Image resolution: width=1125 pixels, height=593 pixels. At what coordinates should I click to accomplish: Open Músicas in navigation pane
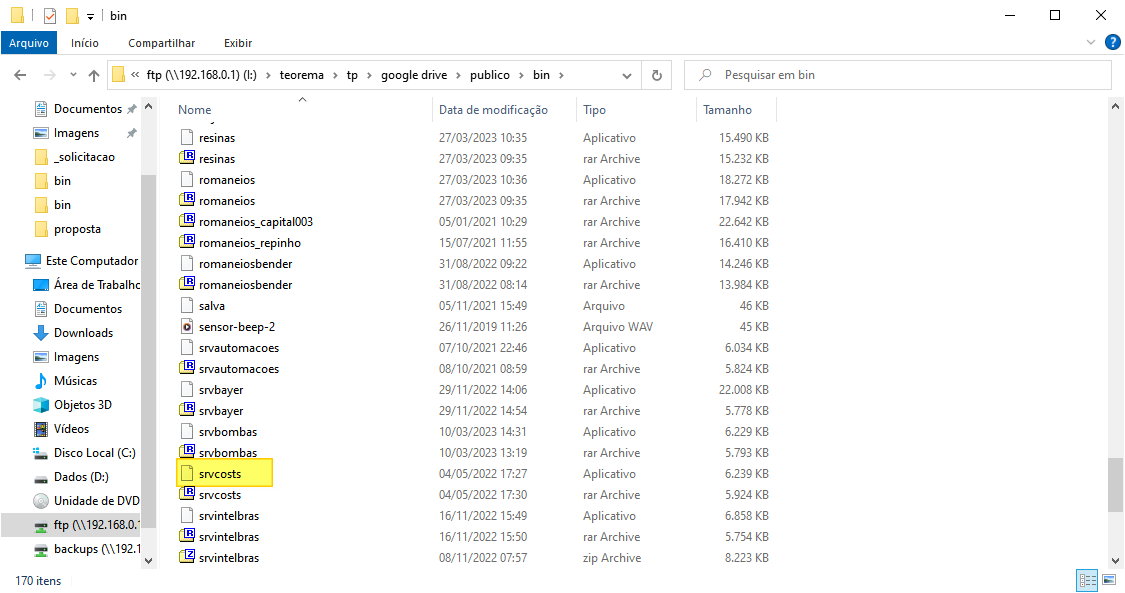[75, 381]
